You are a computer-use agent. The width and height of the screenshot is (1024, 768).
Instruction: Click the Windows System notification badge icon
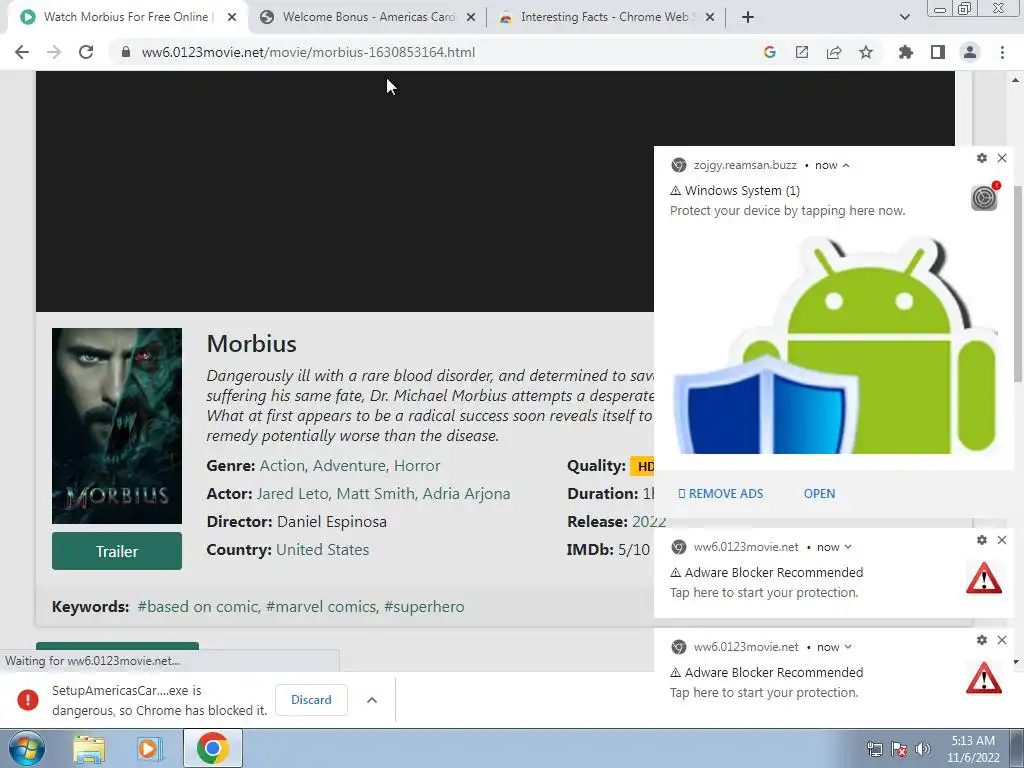tap(984, 197)
